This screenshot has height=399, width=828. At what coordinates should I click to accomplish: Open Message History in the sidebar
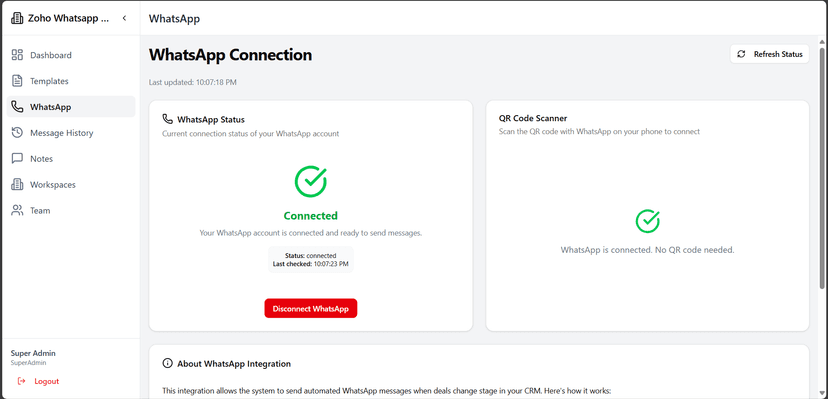click(x=71, y=132)
